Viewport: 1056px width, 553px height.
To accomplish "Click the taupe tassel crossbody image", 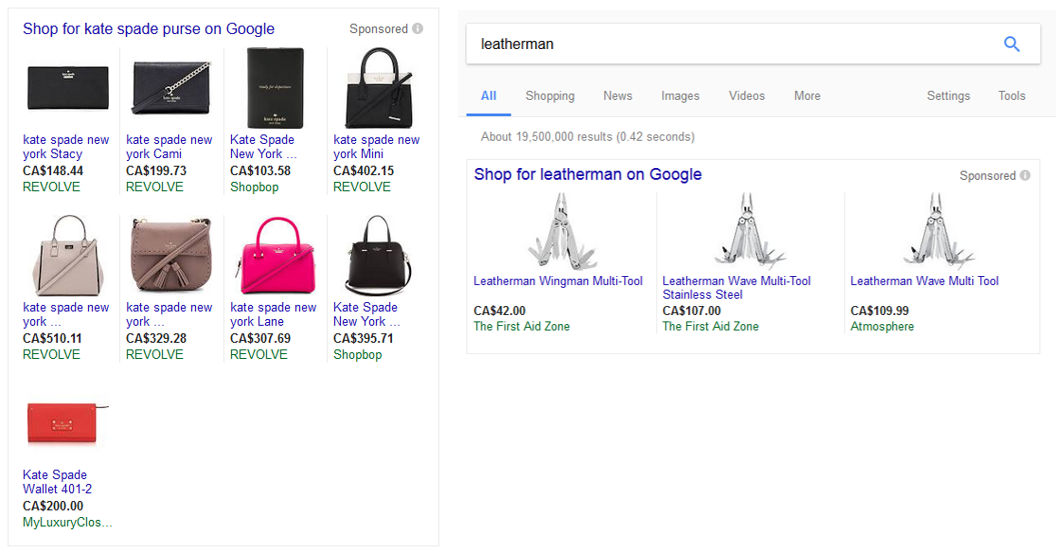I will (171, 255).
